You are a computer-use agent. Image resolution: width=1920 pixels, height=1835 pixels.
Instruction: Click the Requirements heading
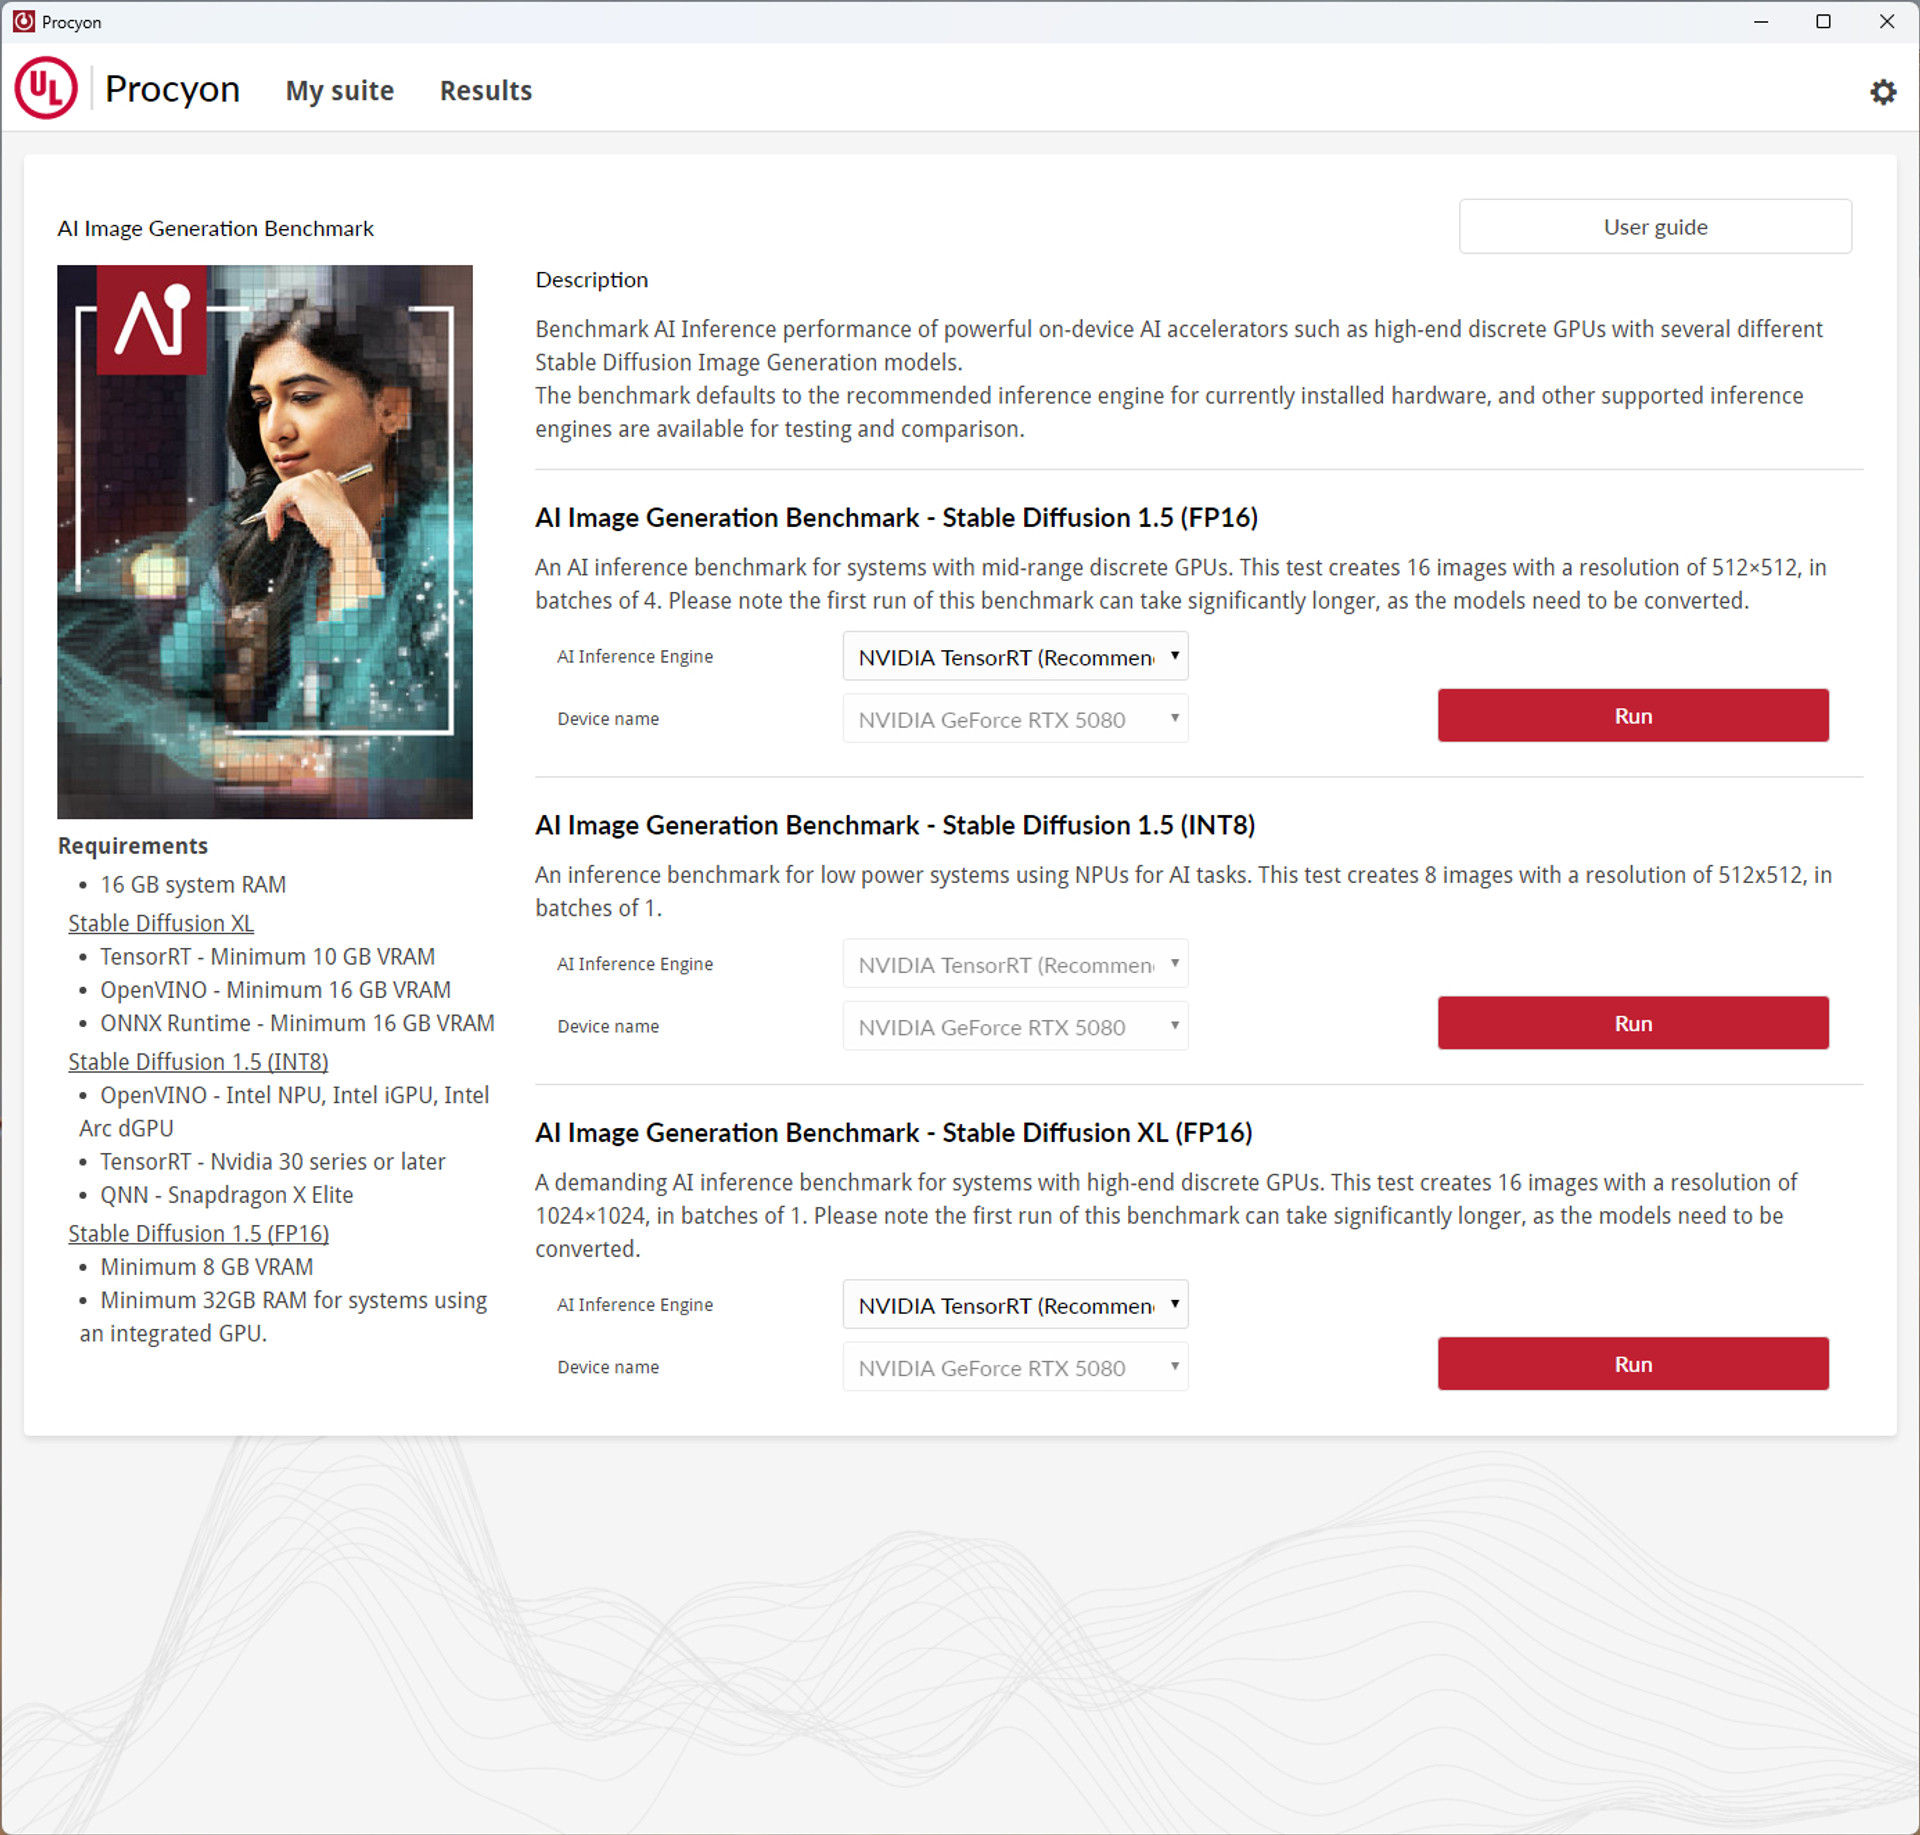[133, 846]
